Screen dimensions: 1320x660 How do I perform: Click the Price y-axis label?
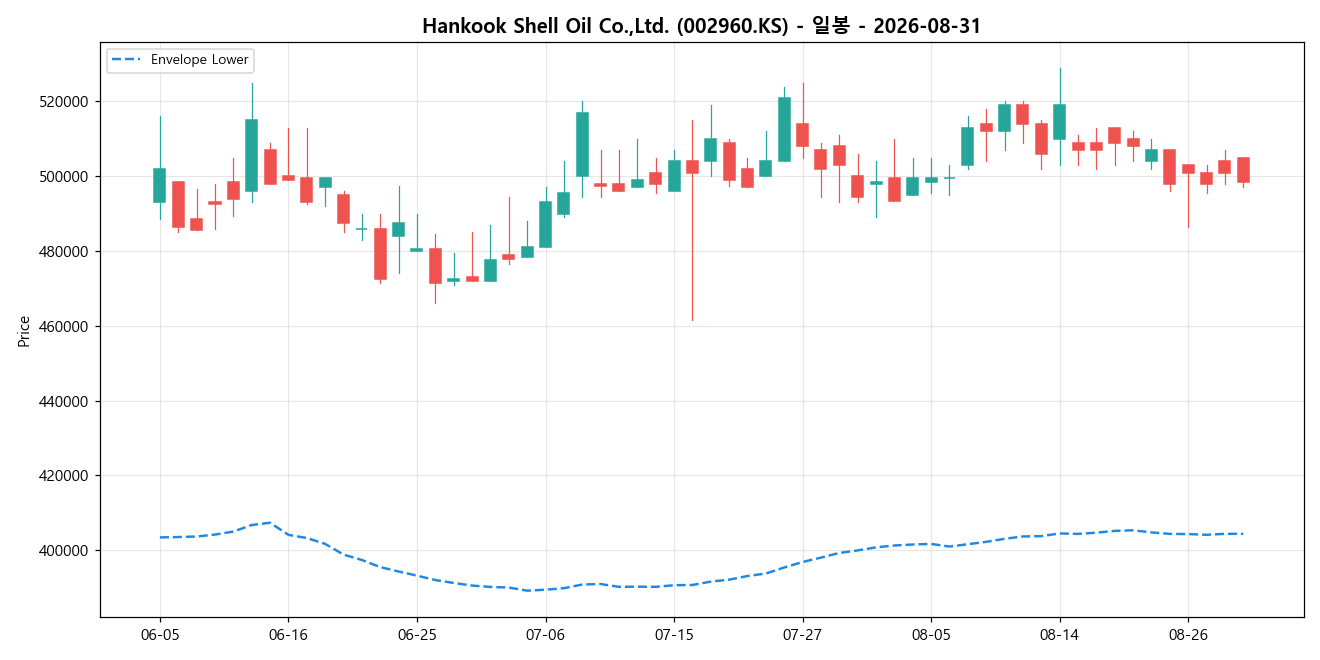tap(24, 330)
